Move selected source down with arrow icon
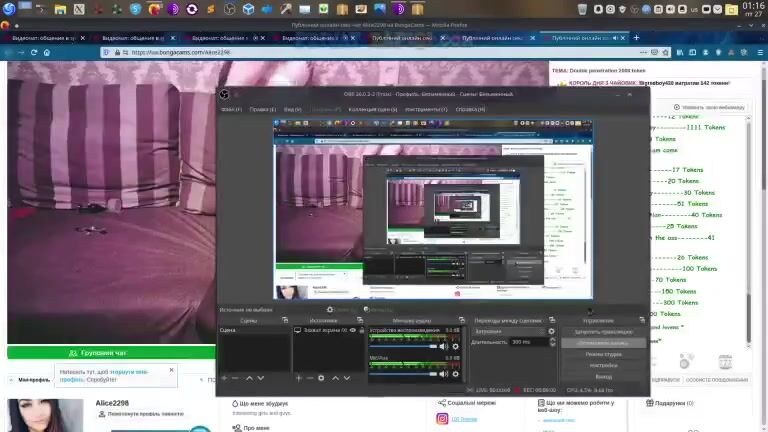Viewport: 768px width, 432px height. (x=347, y=378)
